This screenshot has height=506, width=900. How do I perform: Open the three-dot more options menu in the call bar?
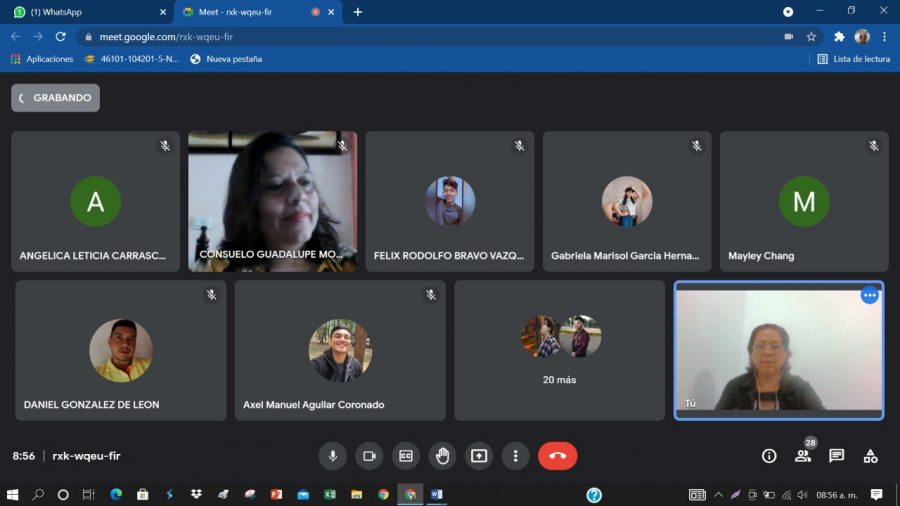(515, 456)
